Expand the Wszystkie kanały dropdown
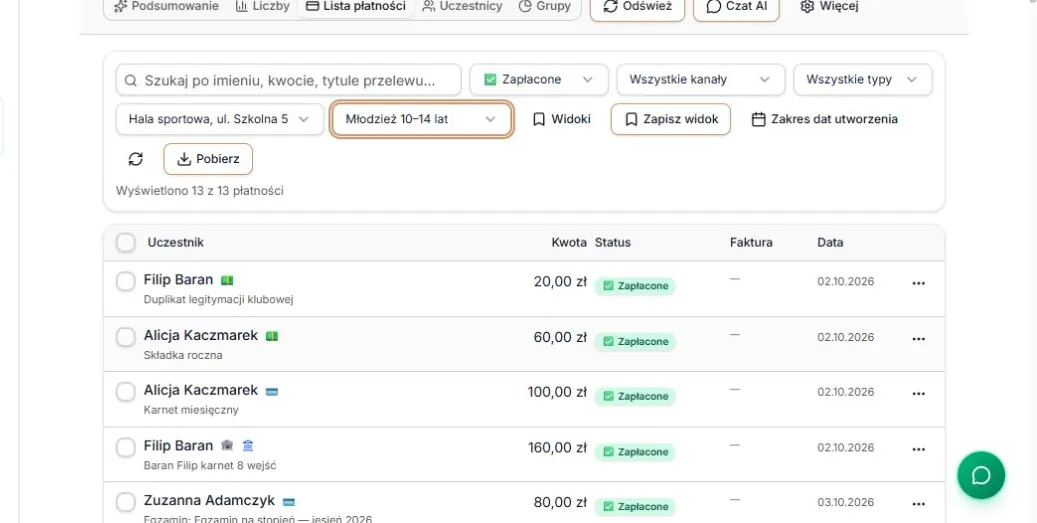Image resolution: width=1037 pixels, height=523 pixels. (x=700, y=79)
